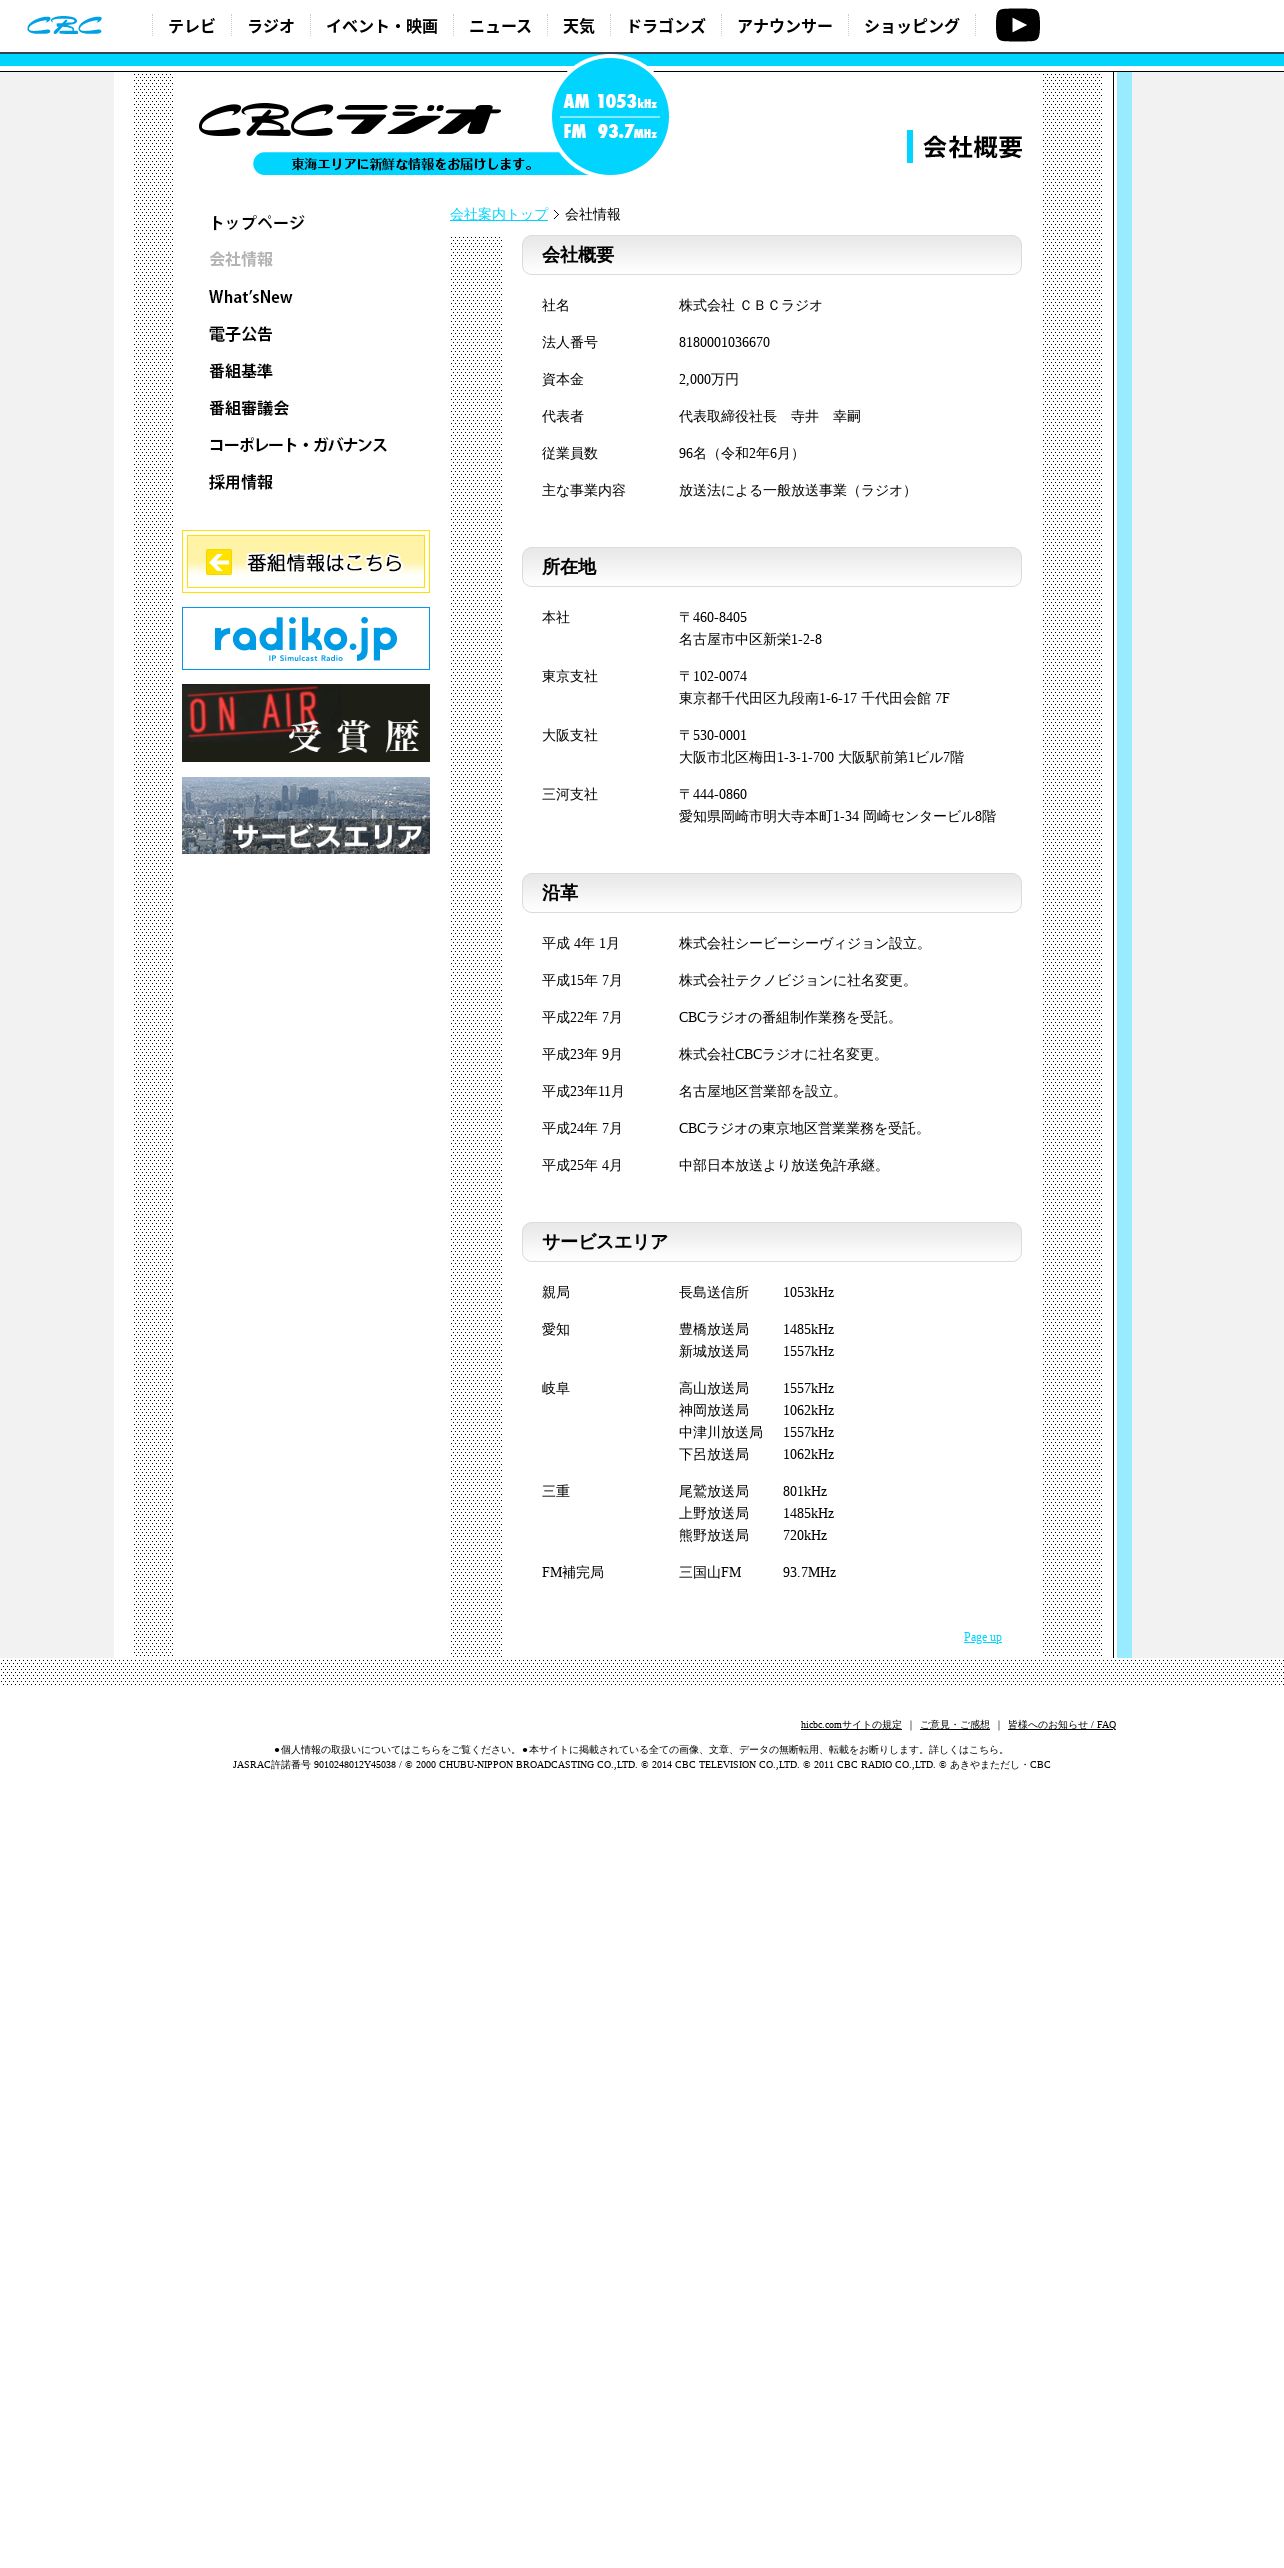1284x2568 pixels.
Task: Click the 平成 4年 1月 history date
Action: point(581,944)
